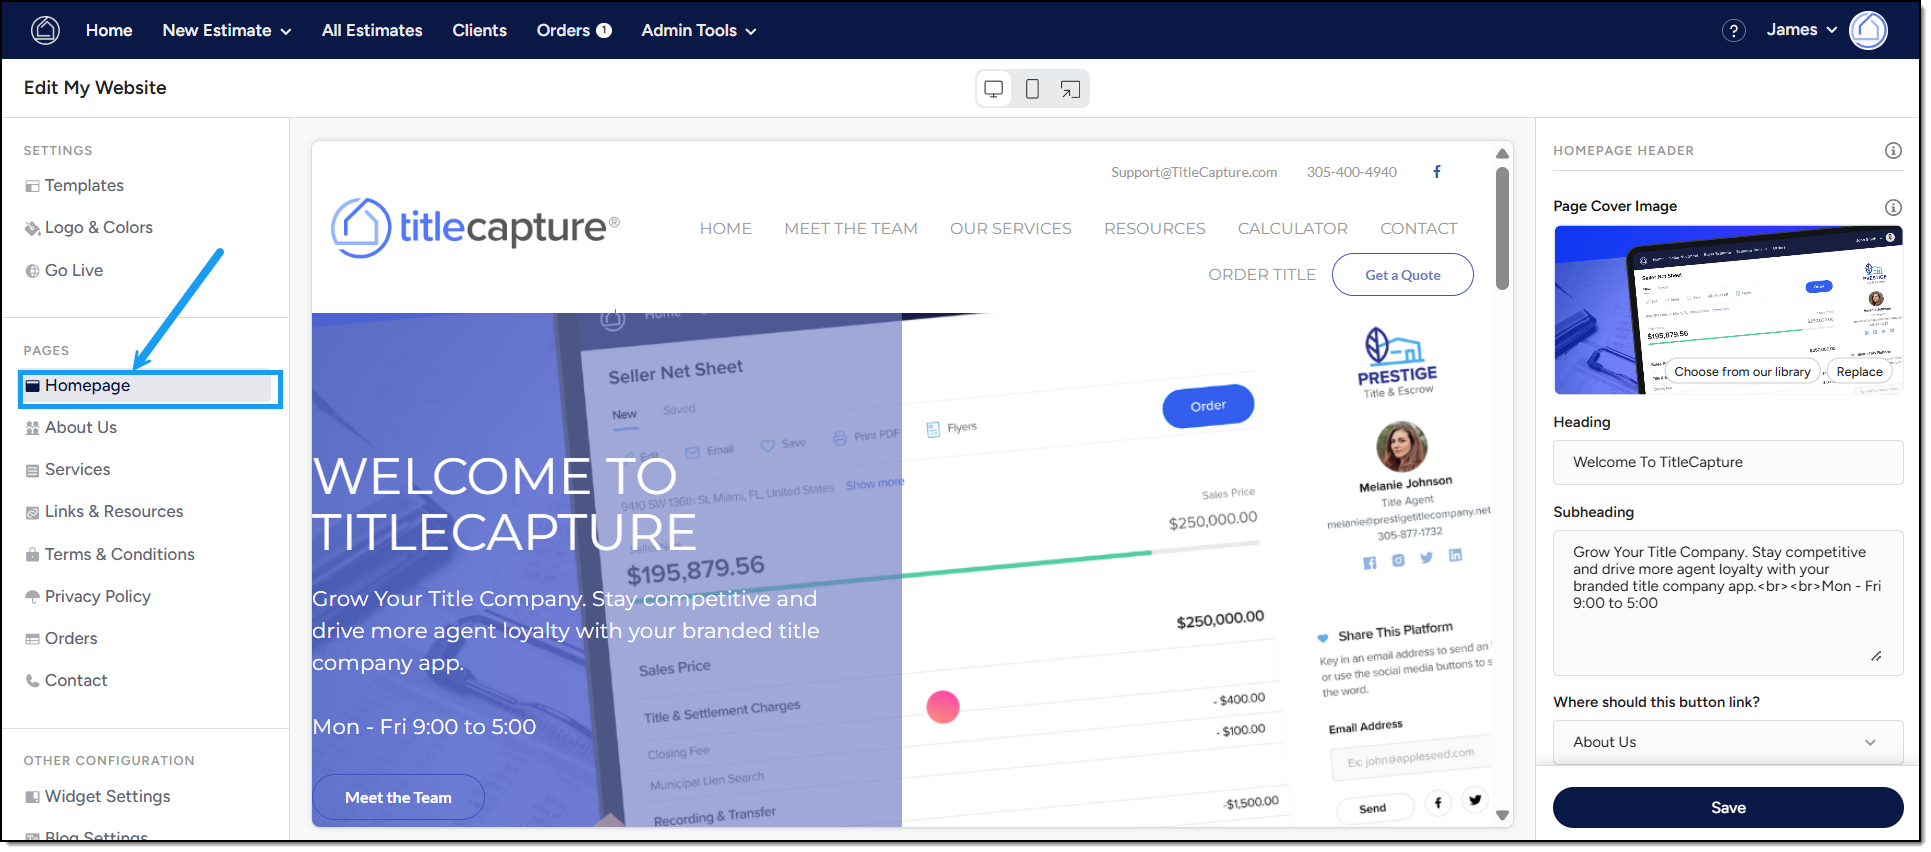The height and width of the screenshot is (852, 1931).
Task: Click the Widget Settings icon
Action: tap(33, 797)
